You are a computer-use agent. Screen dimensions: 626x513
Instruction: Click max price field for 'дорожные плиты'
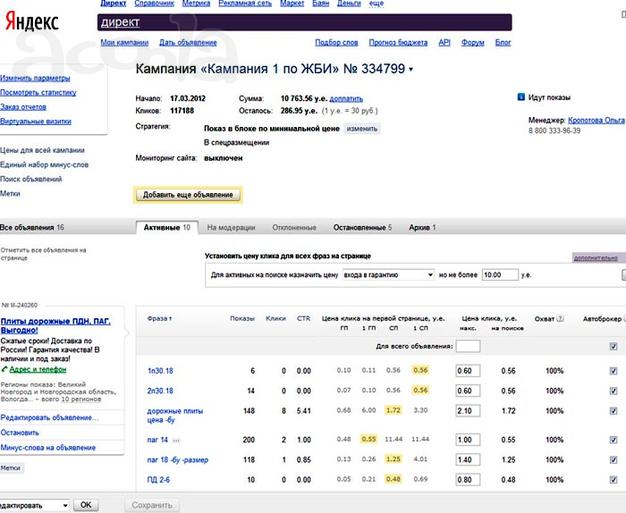(x=468, y=411)
